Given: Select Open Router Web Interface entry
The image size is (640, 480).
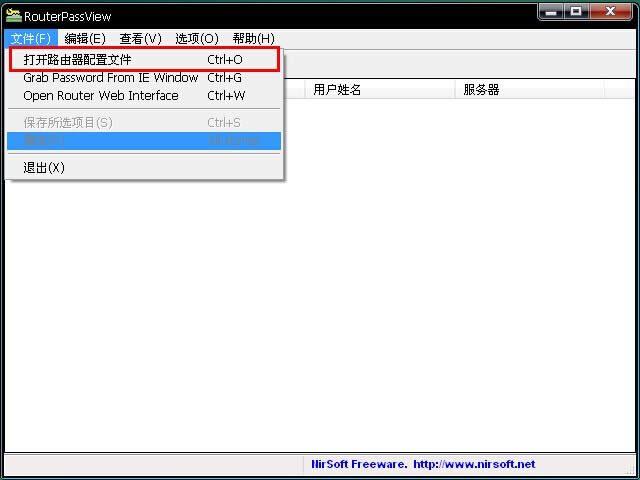Looking at the screenshot, I should [100, 96].
